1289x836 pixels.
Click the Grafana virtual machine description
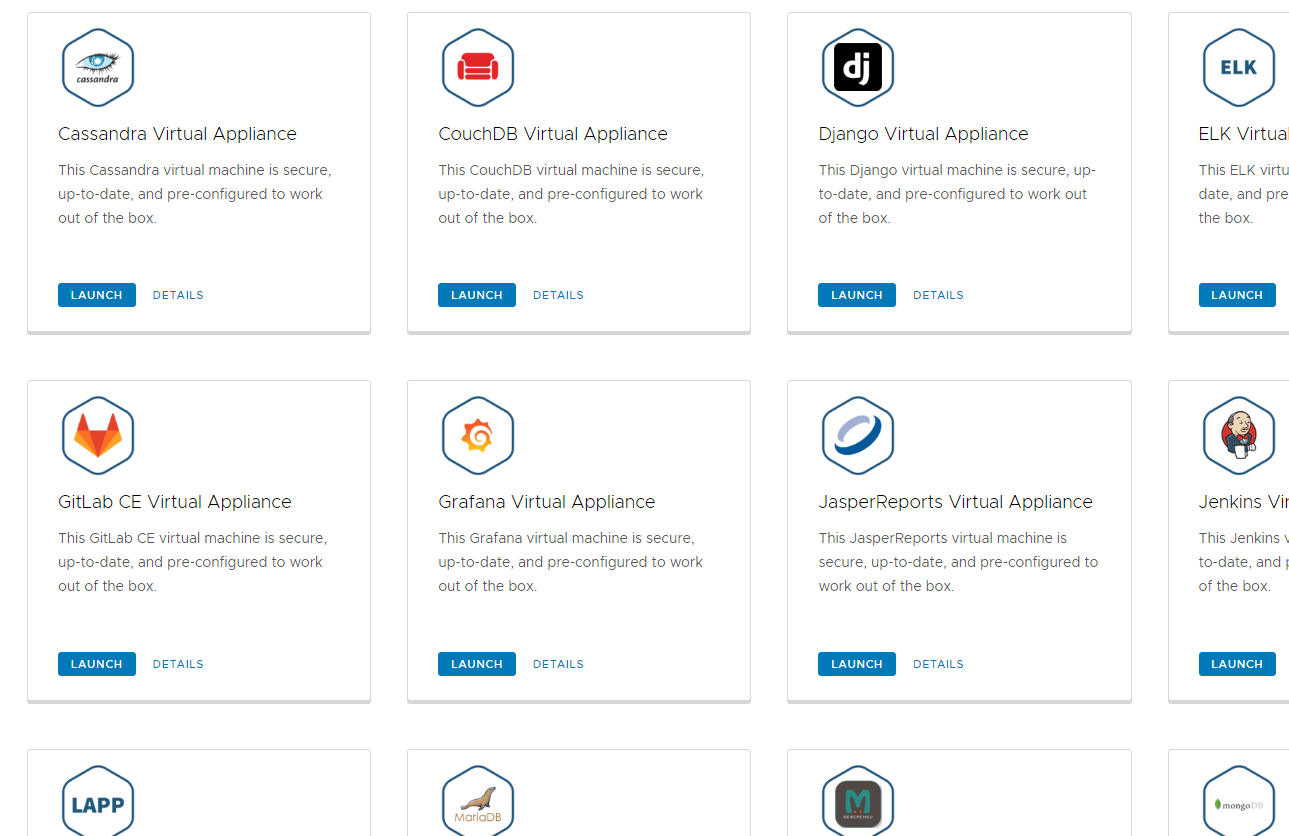(x=571, y=562)
